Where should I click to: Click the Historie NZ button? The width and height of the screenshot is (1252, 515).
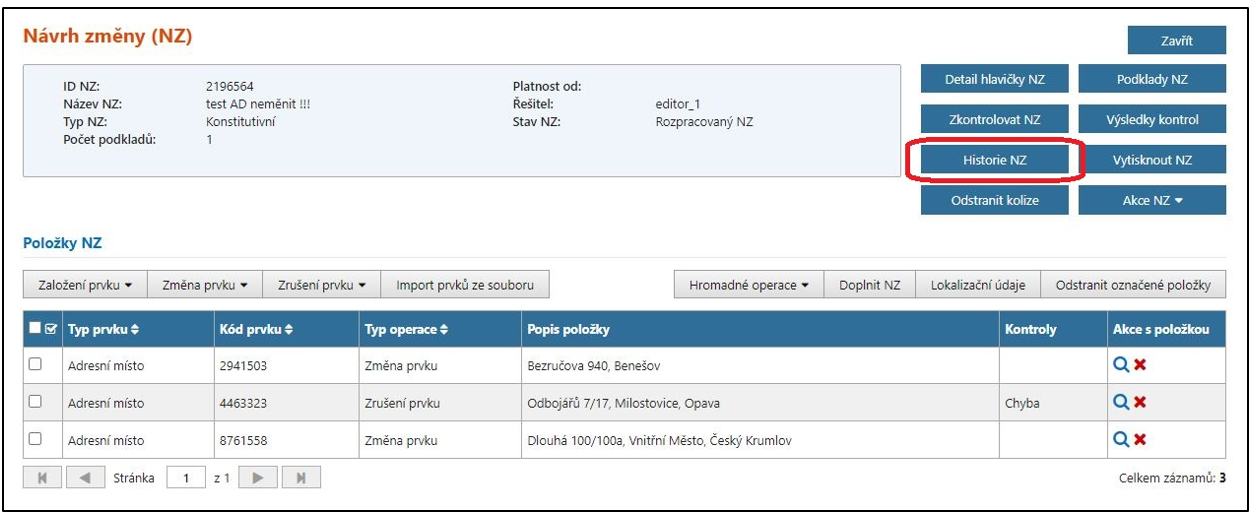coord(994,160)
